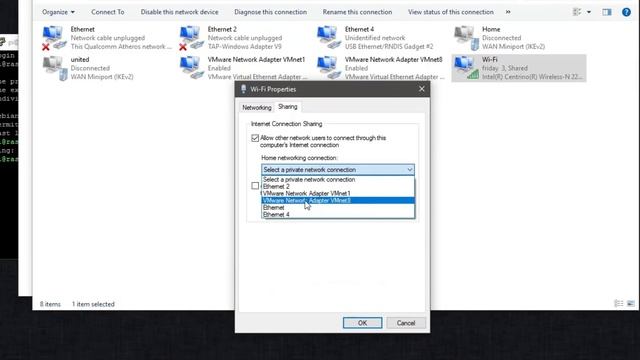Image resolution: width=640 pixels, height=360 pixels.
Task: Toggle the second checkbox behind the dropdown list
Action: (x=255, y=186)
